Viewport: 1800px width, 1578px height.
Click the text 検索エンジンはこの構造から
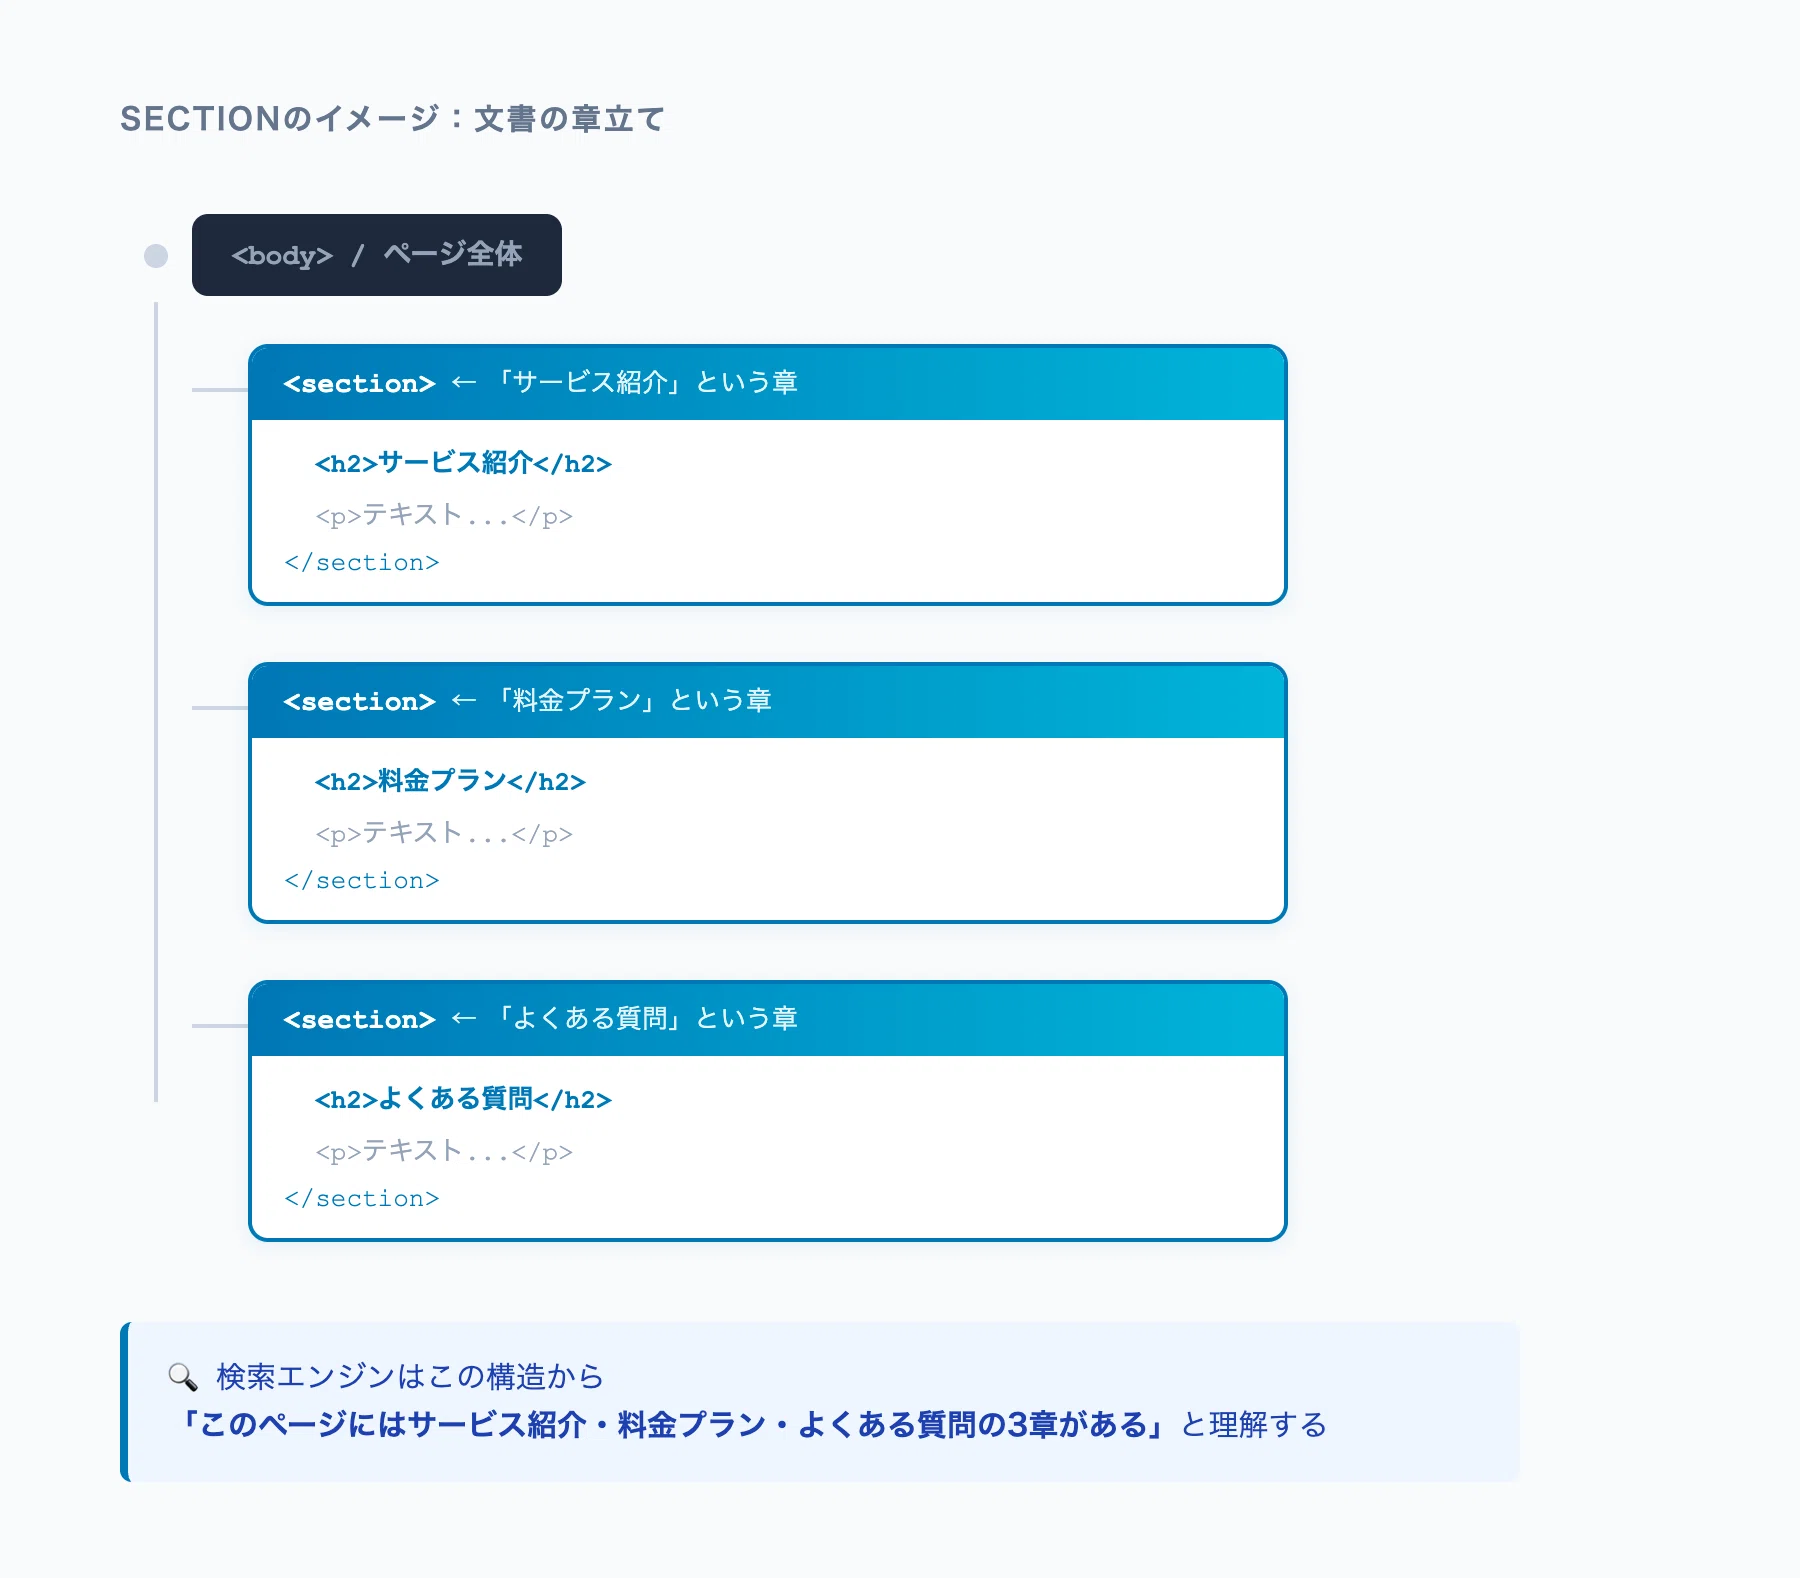[x=411, y=1377]
